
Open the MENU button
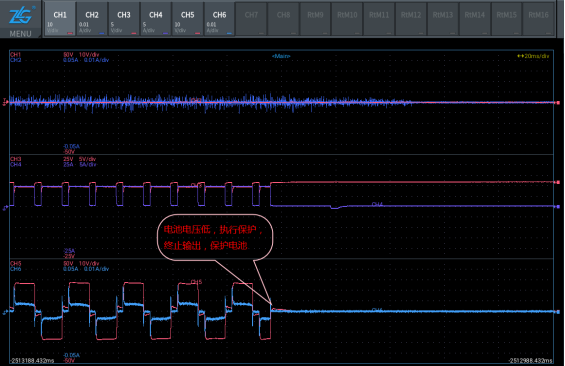tap(20, 34)
